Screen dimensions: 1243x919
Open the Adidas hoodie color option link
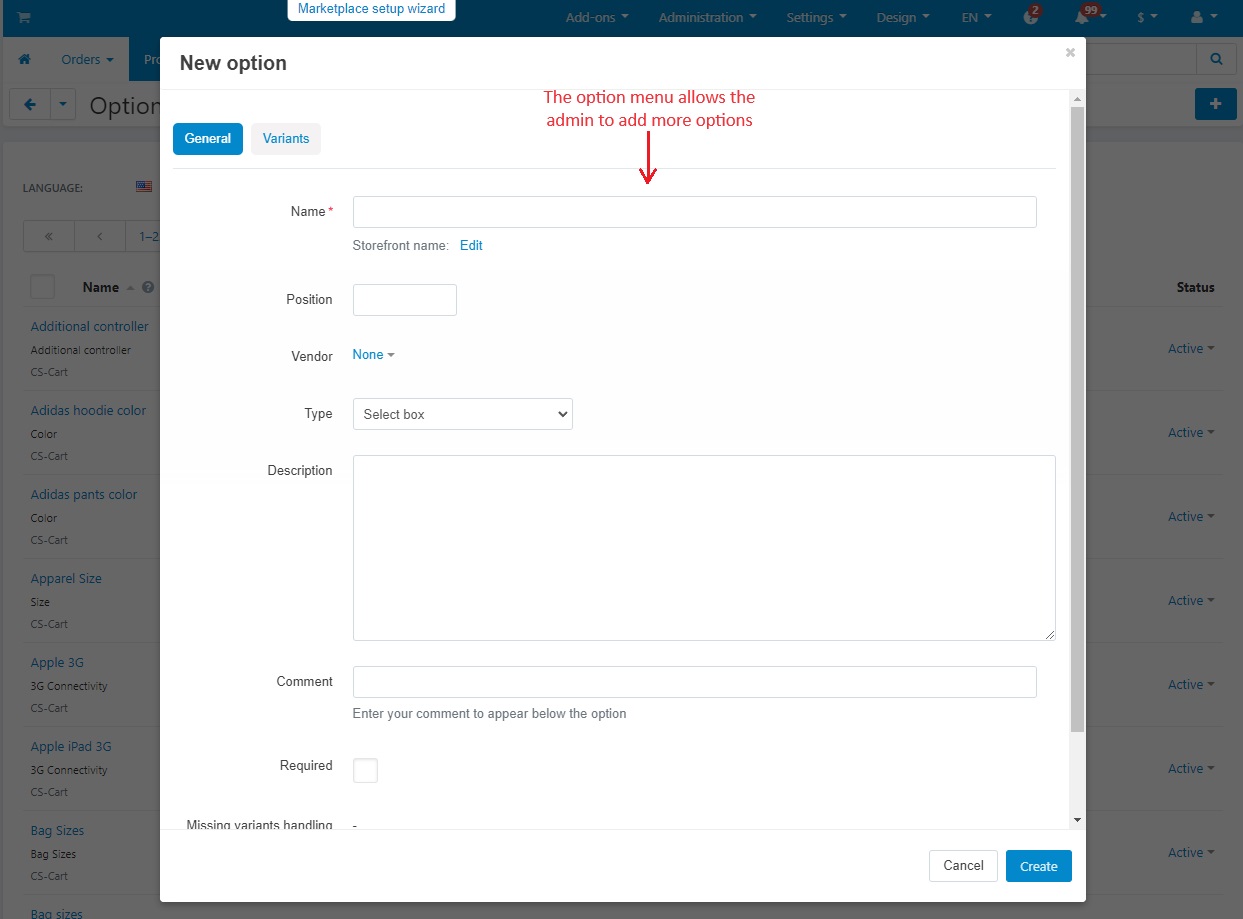pyautogui.click(x=88, y=411)
